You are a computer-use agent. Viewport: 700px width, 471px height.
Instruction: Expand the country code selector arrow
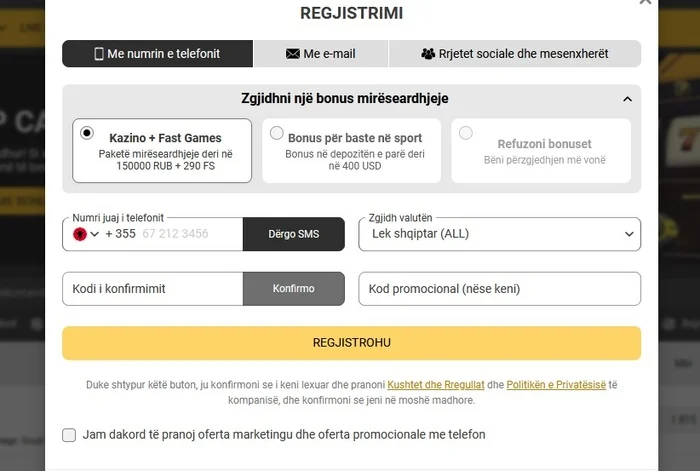point(95,234)
